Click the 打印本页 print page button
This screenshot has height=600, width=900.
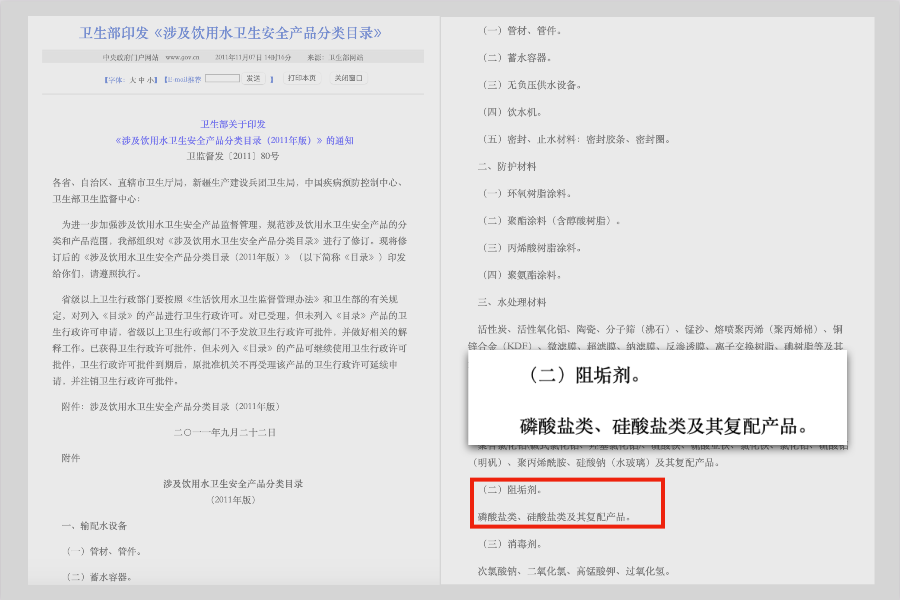302,78
